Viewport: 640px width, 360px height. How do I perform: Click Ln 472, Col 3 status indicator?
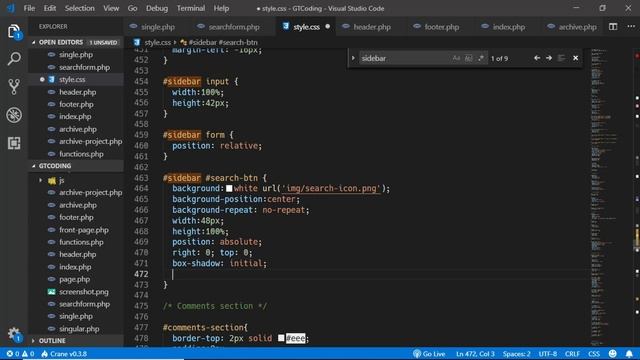click(x=475, y=354)
